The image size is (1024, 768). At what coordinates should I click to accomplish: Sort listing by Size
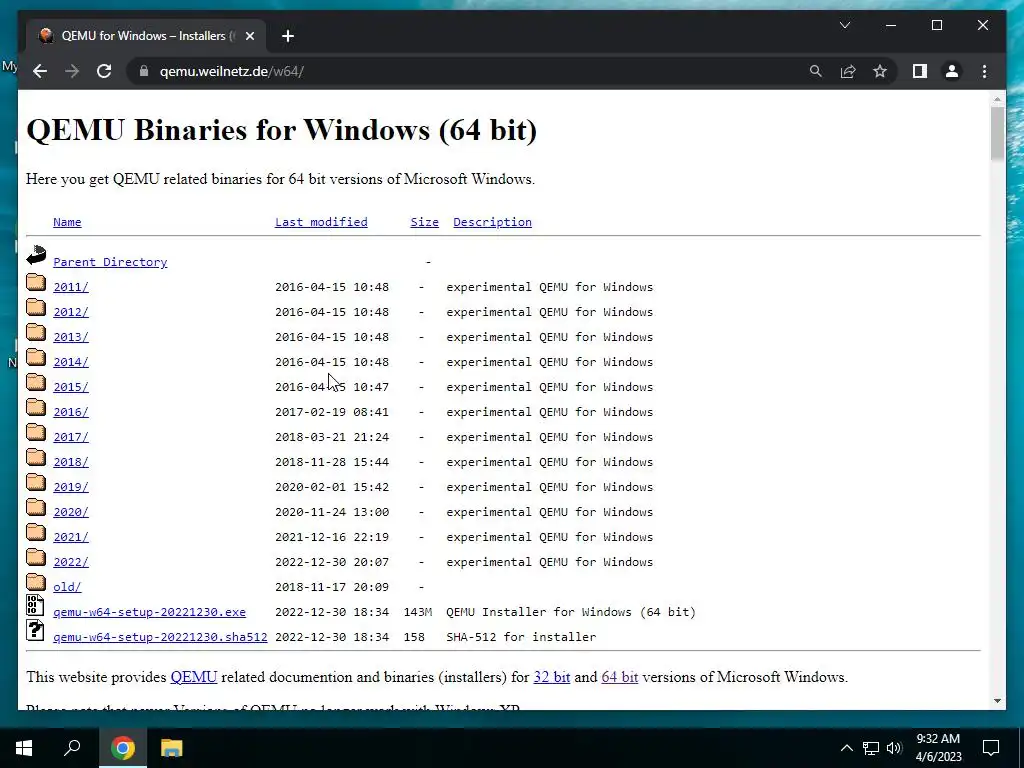coord(424,222)
